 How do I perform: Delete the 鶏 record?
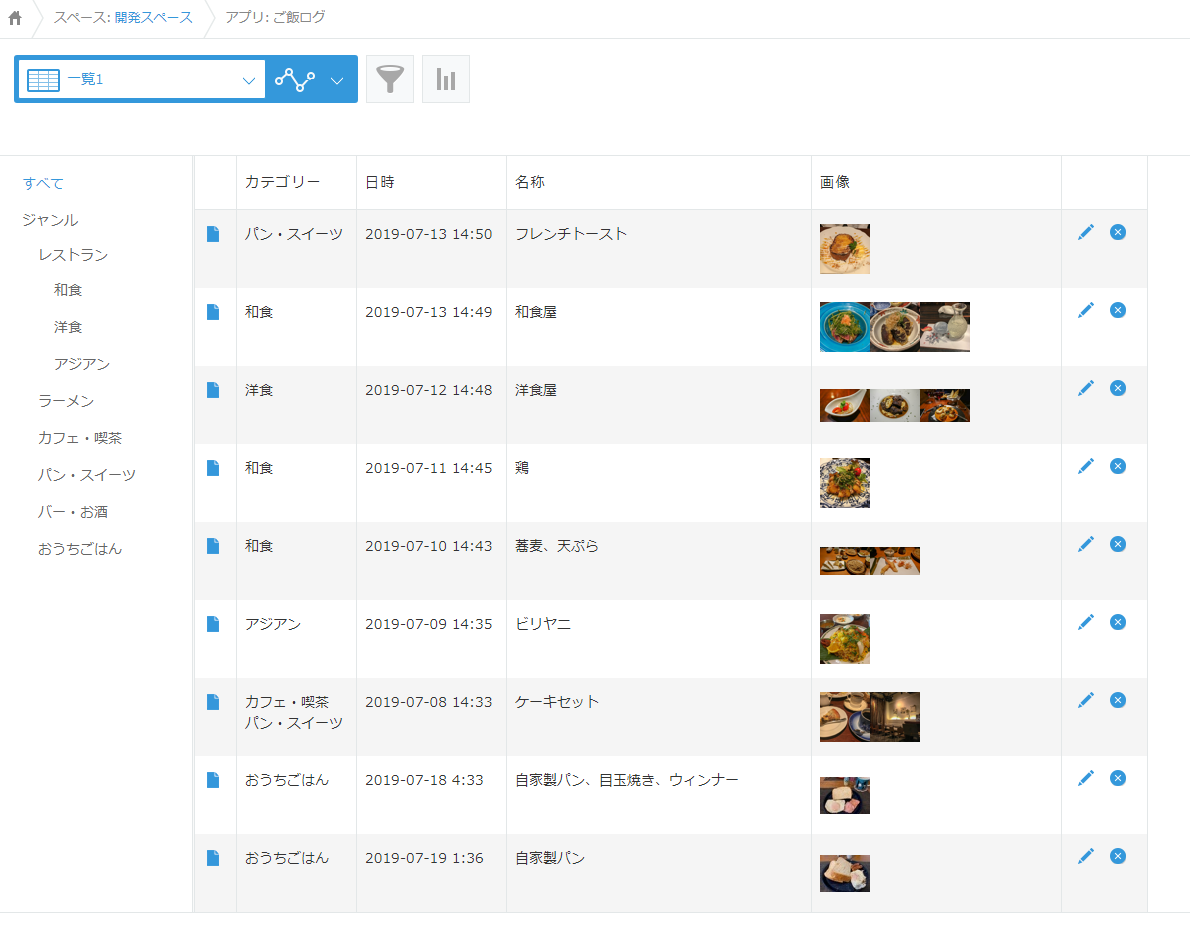(x=1118, y=466)
